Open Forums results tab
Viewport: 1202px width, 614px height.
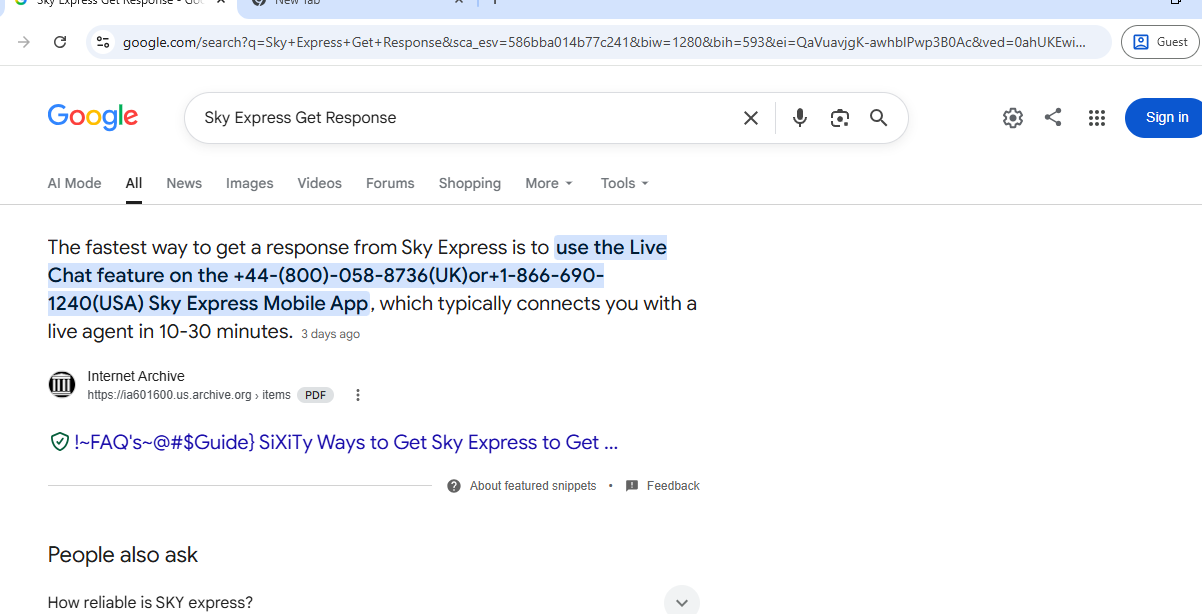pyautogui.click(x=390, y=183)
